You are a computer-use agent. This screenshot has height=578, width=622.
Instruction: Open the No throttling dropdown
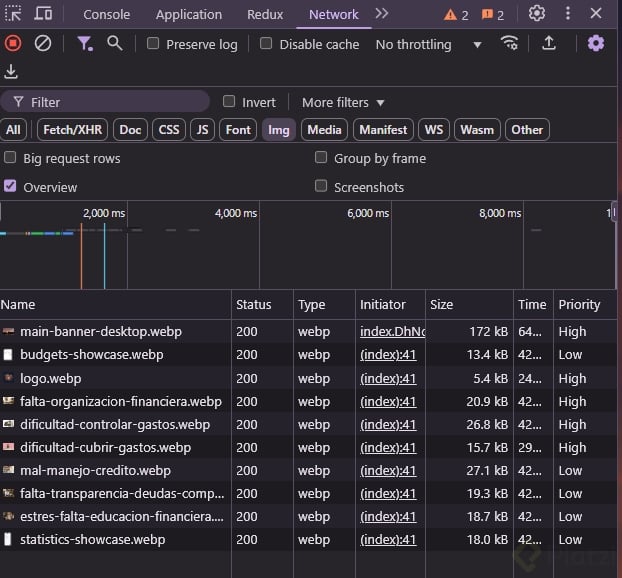click(428, 44)
